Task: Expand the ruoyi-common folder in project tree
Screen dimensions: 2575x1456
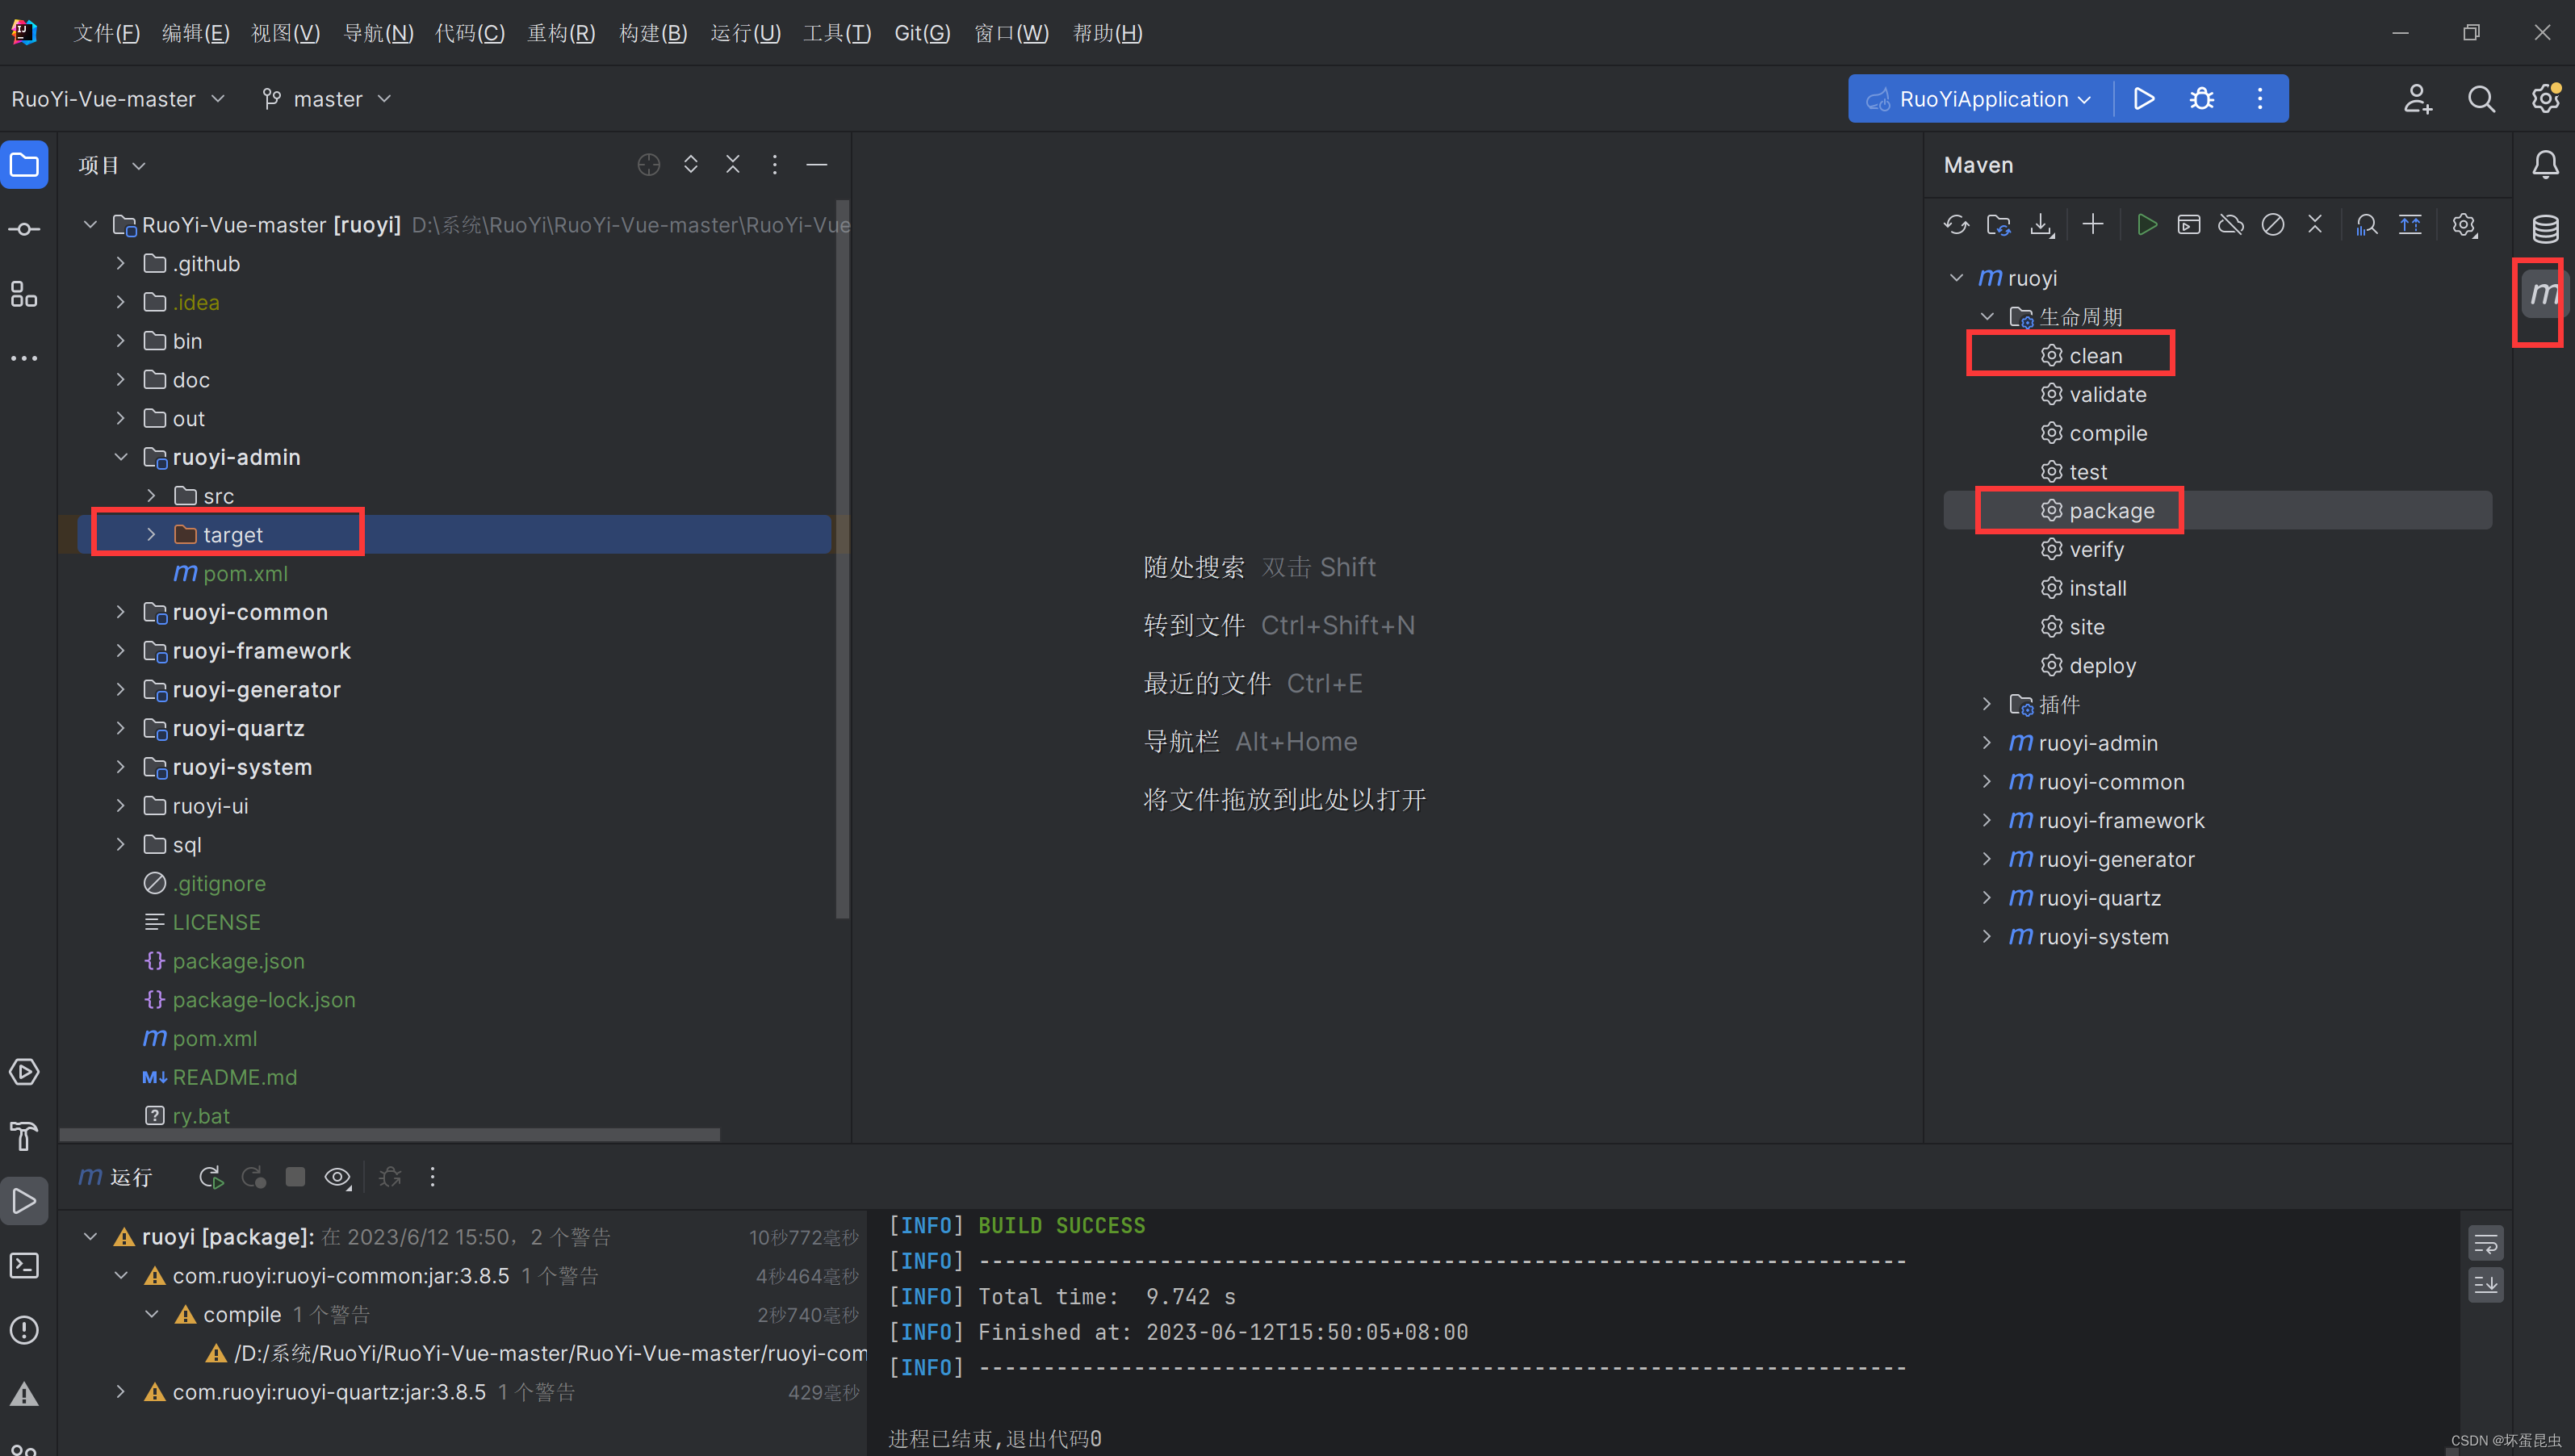Action: click(121, 612)
